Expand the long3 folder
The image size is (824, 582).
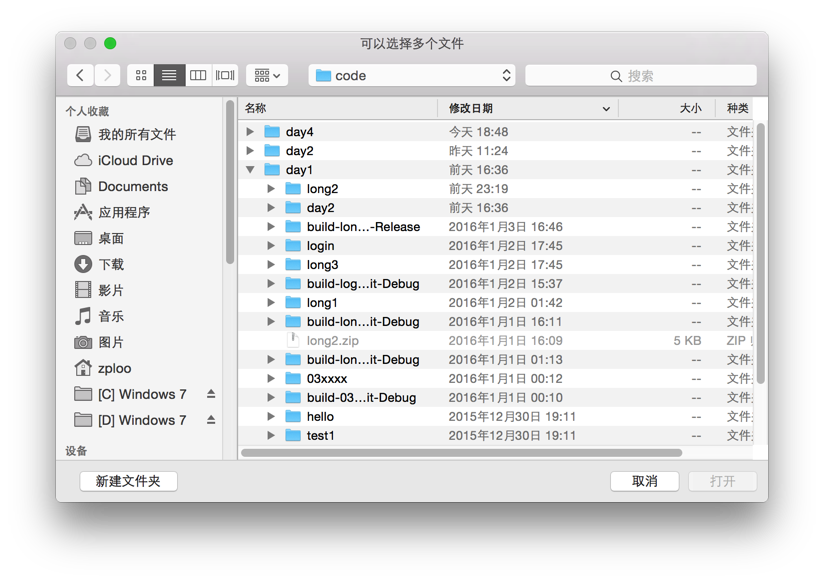point(271,264)
